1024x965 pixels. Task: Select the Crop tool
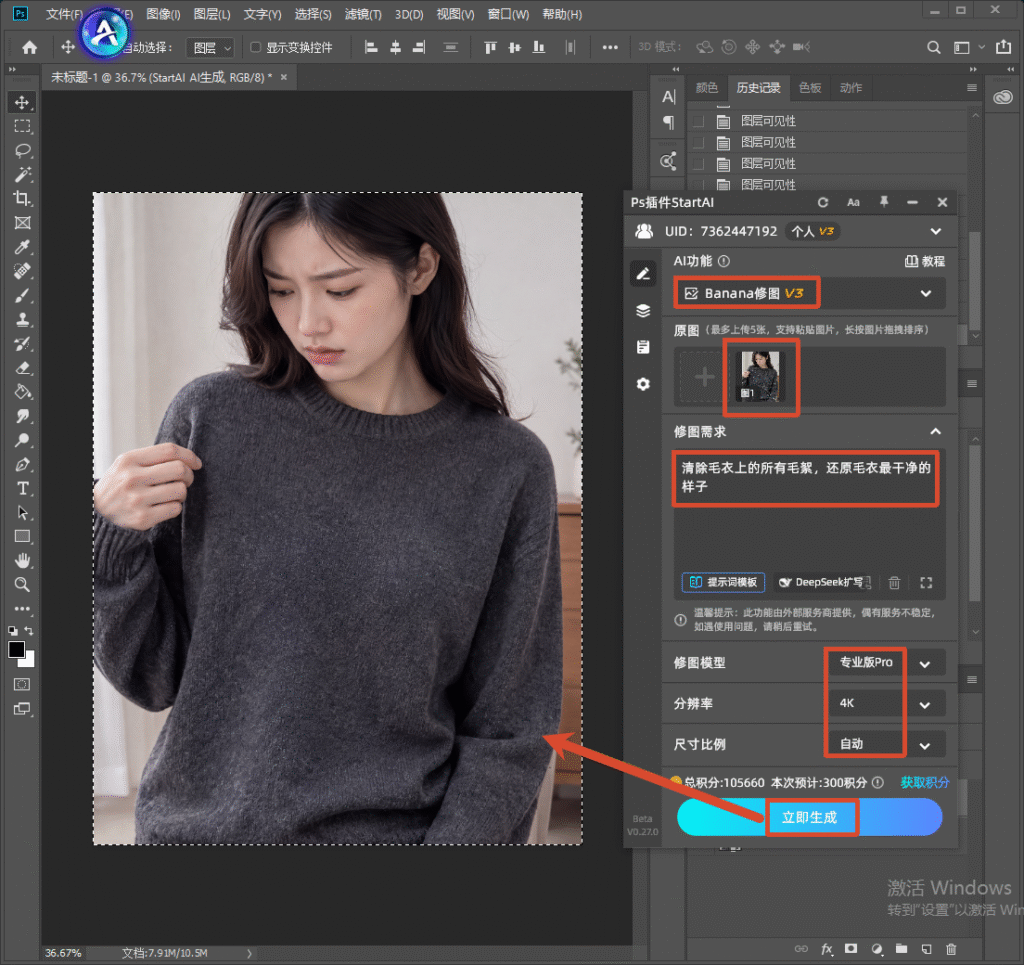(22, 198)
